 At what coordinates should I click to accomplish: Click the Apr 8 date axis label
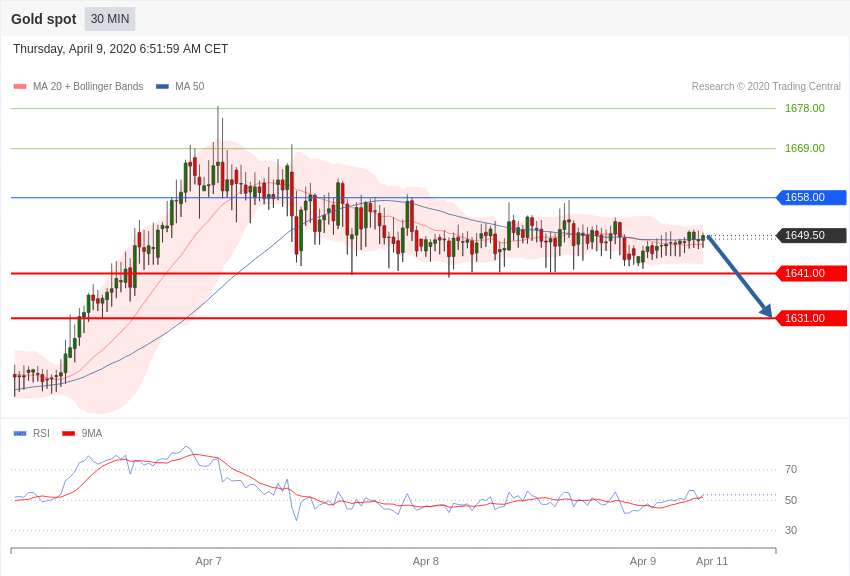426,561
